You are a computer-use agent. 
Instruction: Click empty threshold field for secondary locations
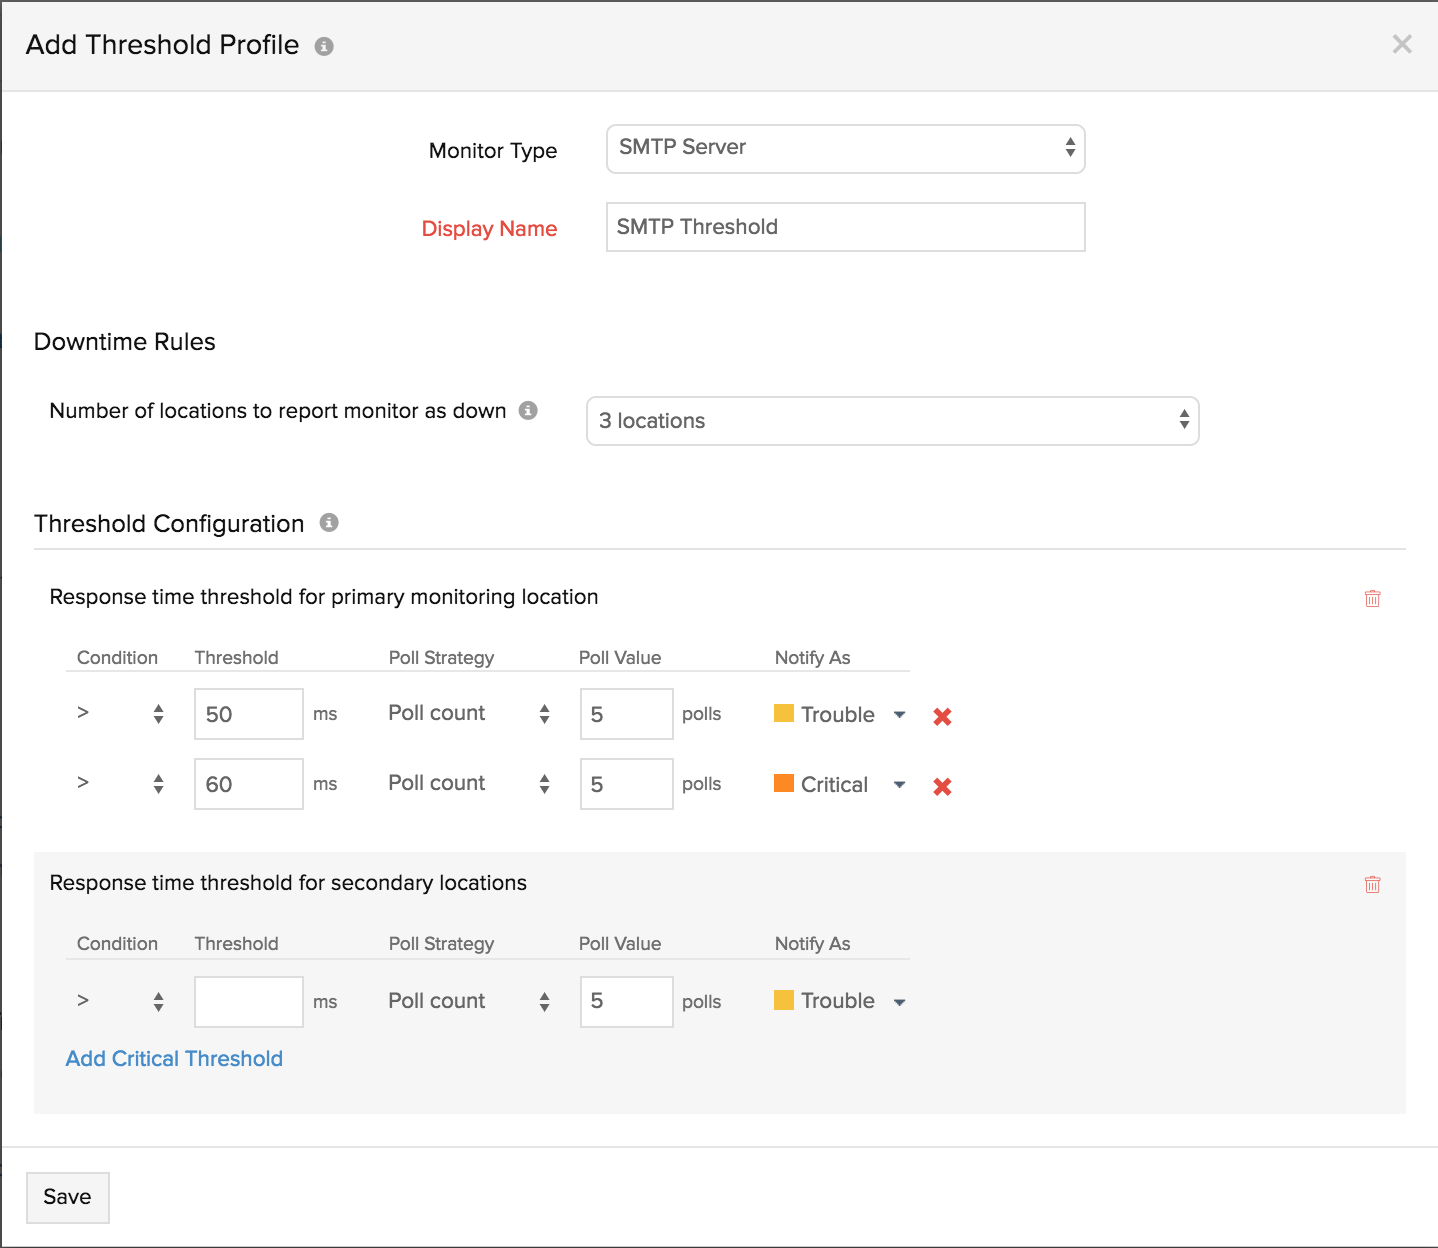[248, 1001]
